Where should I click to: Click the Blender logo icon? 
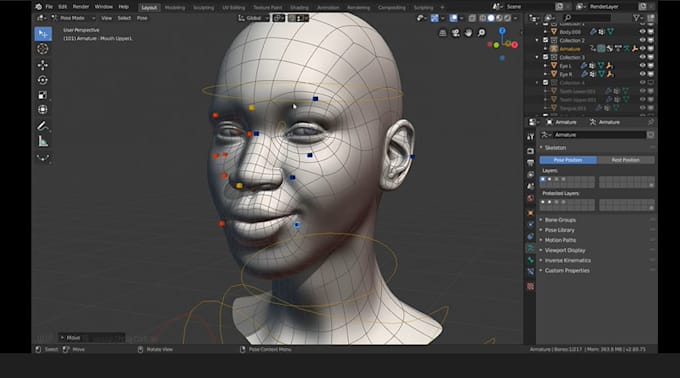tap(39, 7)
